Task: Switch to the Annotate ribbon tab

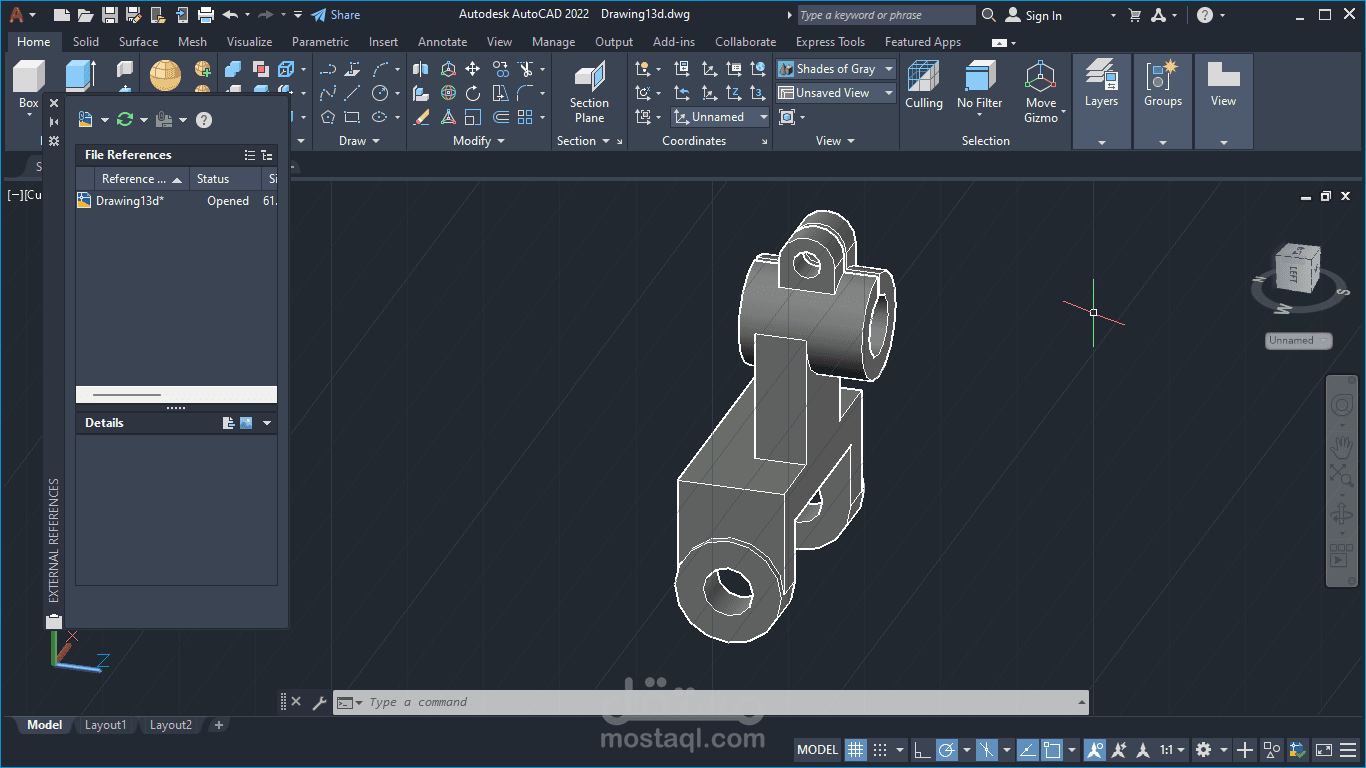Action: 442,42
